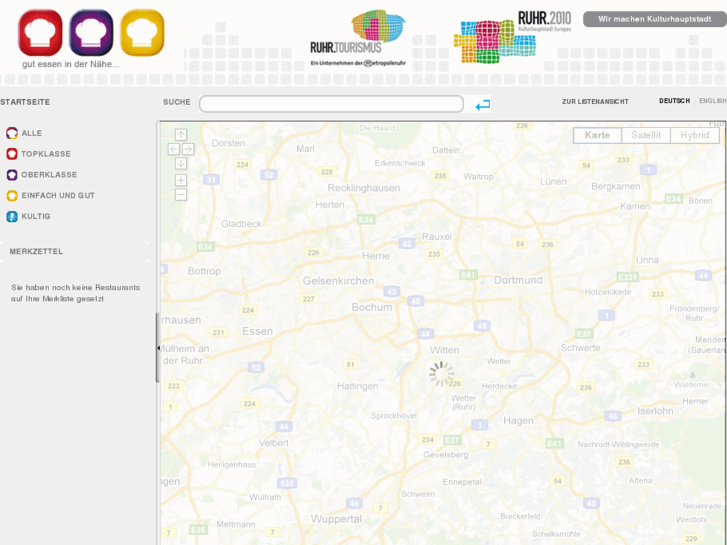Collapse the sidebar with the splitter arrow

158,347
